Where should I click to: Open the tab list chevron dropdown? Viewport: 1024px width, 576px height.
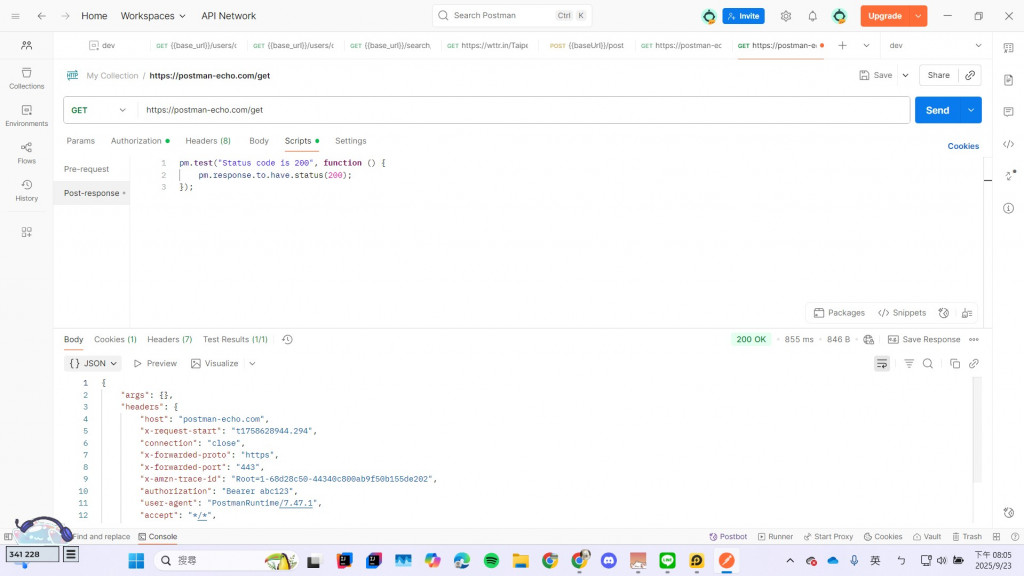(866, 45)
